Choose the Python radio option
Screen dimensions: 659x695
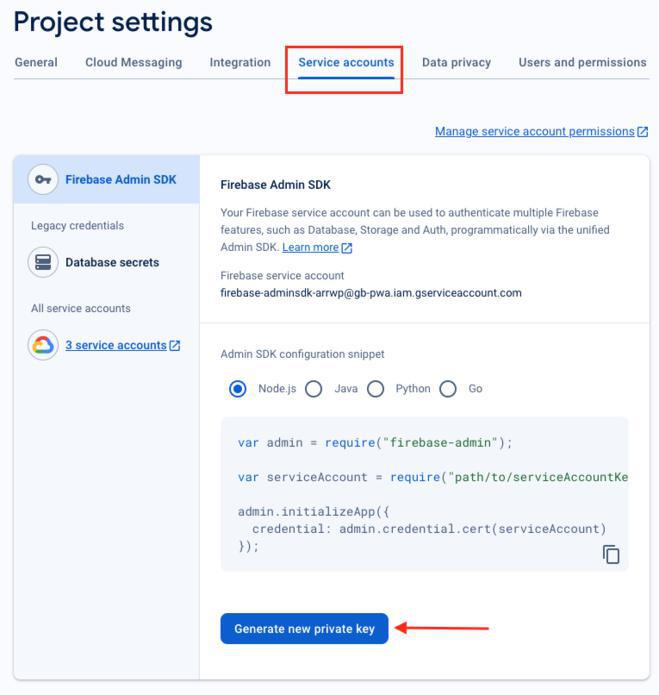tap(375, 389)
